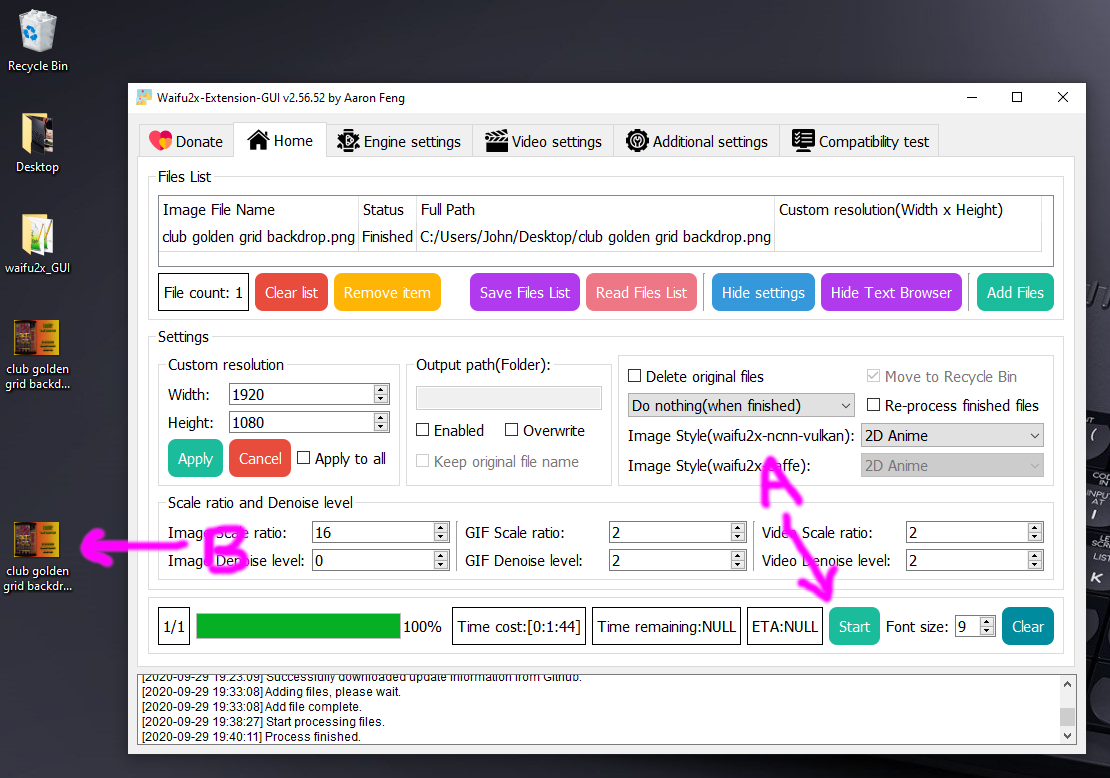Decrease GIF Denoise level with down arrow
Screen dimensions: 1110x778
coord(738,566)
